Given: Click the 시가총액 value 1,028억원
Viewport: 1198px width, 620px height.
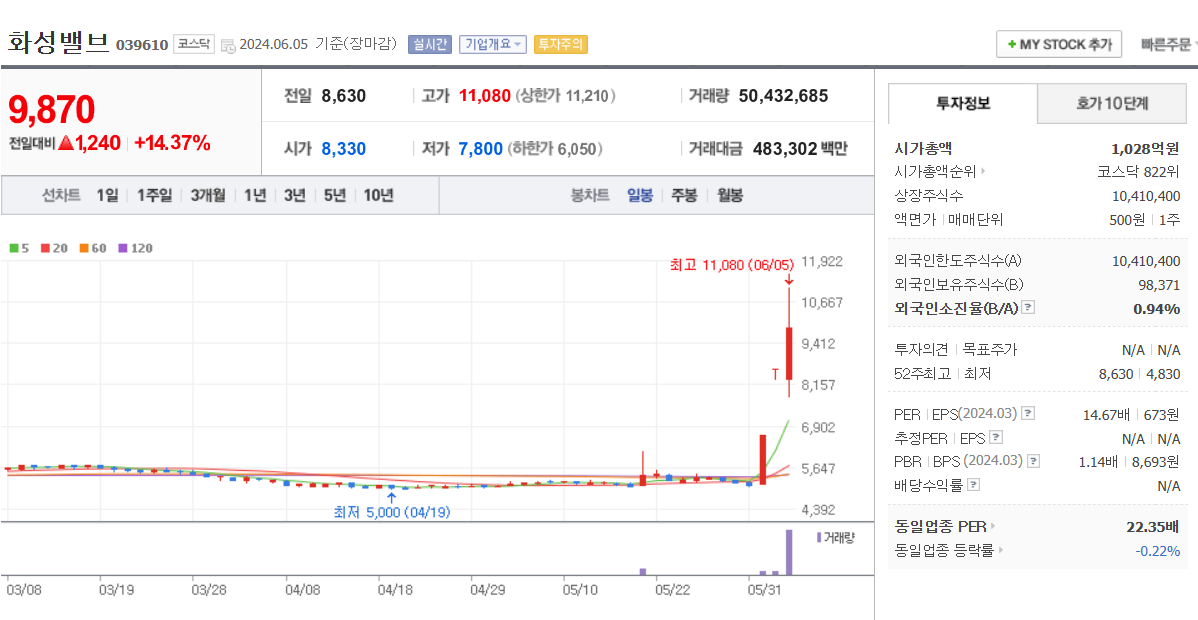Looking at the screenshot, I should (1146, 148).
